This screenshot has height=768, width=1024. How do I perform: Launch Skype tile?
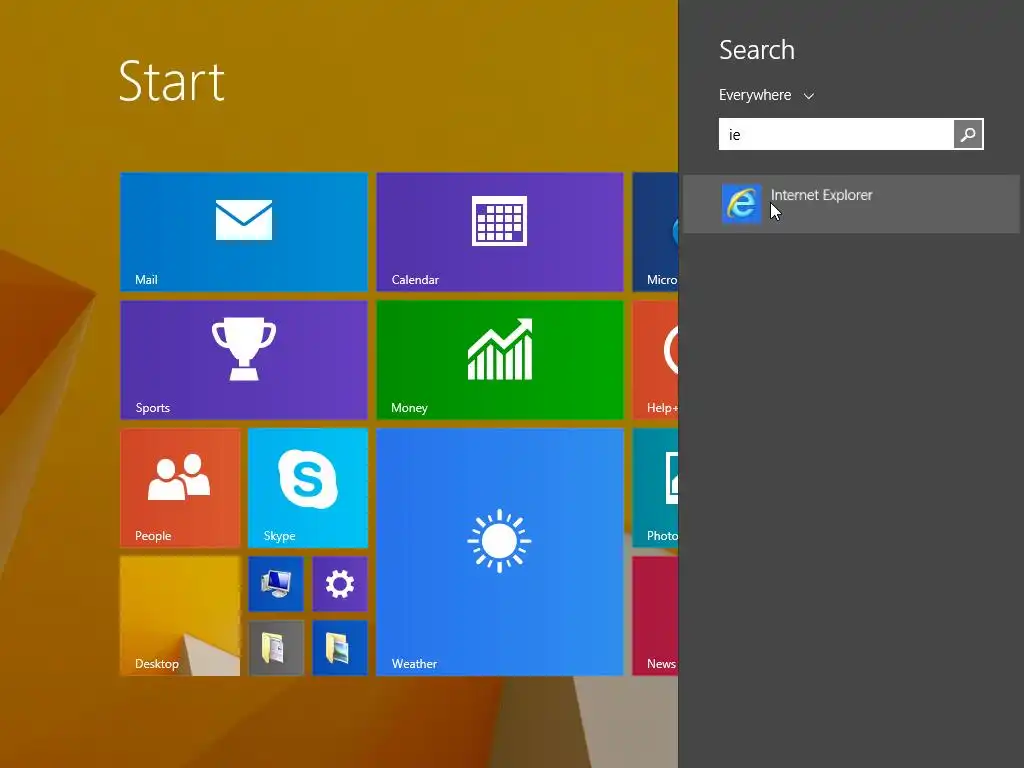308,488
